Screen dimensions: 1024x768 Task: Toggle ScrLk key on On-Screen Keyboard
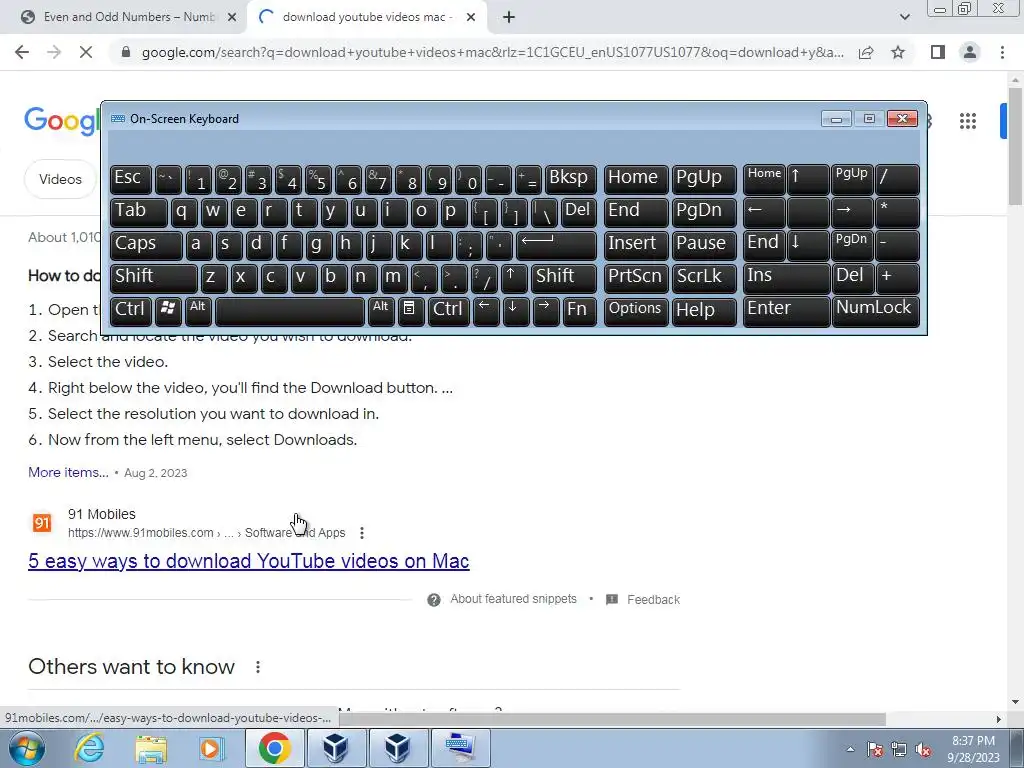click(x=704, y=278)
